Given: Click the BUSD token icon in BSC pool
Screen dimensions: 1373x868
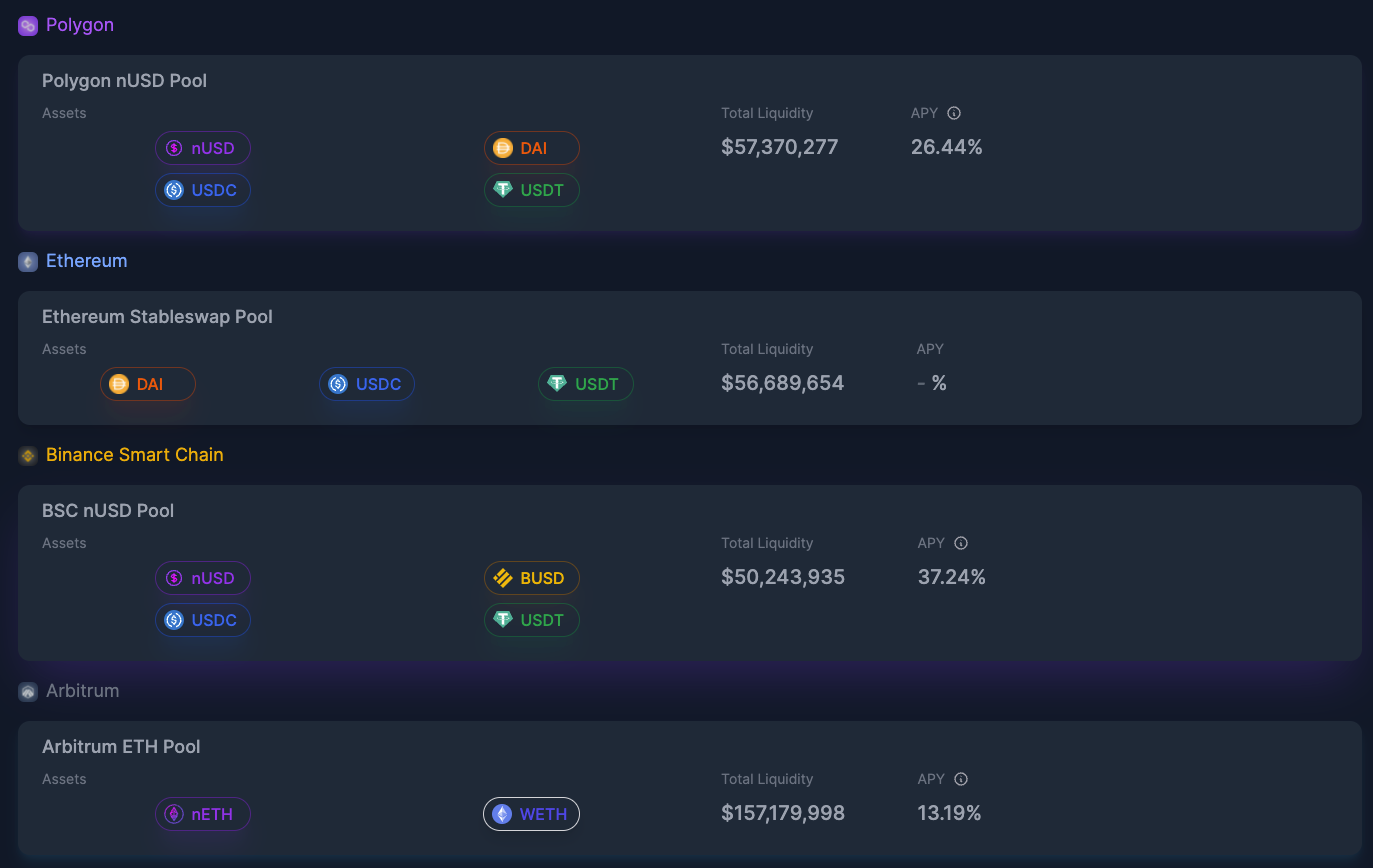Looking at the screenshot, I should pyautogui.click(x=503, y=577).
